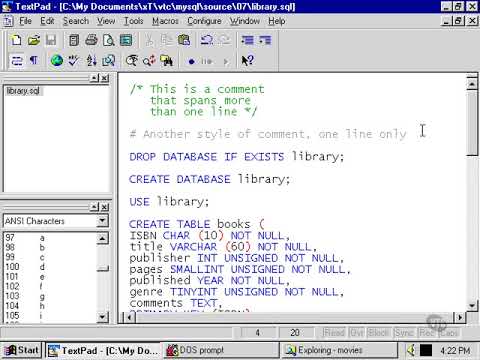Open the Replace toolbar icon
The height and width of the screenshot is (360, 480).
[149, 61]
